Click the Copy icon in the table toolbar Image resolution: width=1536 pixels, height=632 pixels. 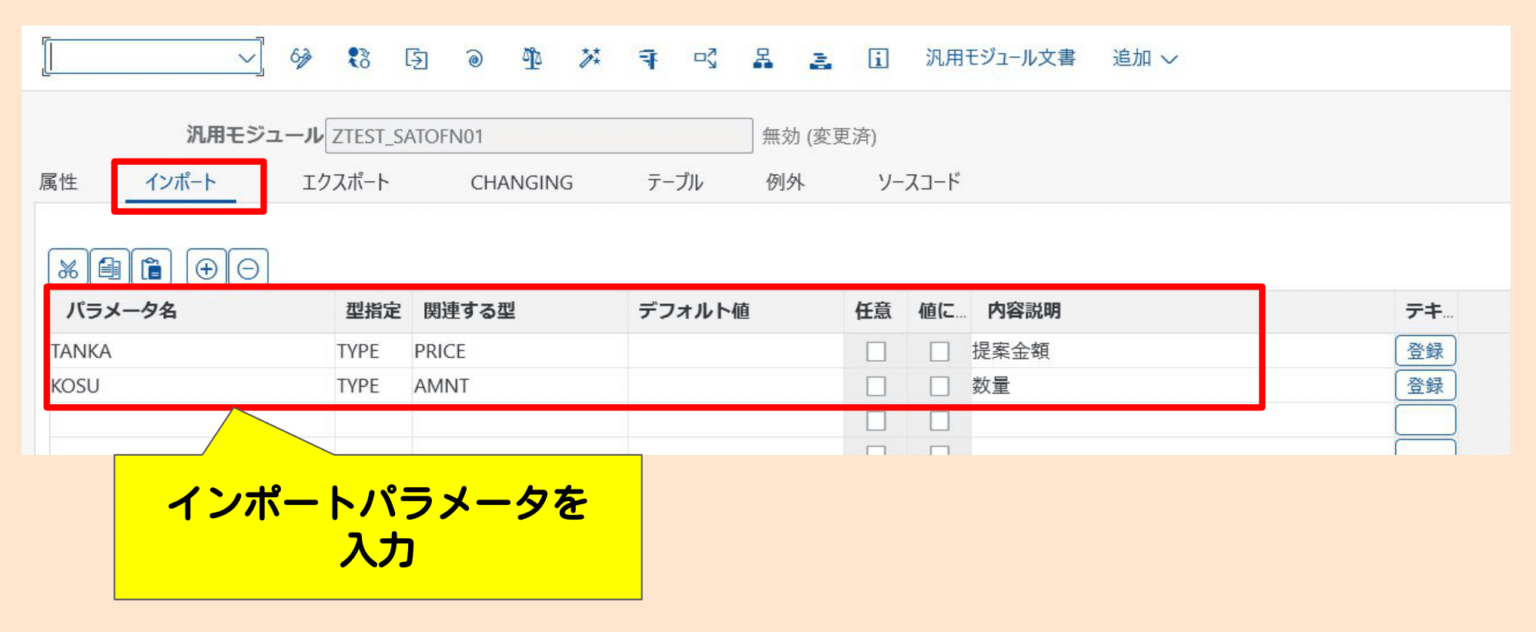tap(110, 266)
